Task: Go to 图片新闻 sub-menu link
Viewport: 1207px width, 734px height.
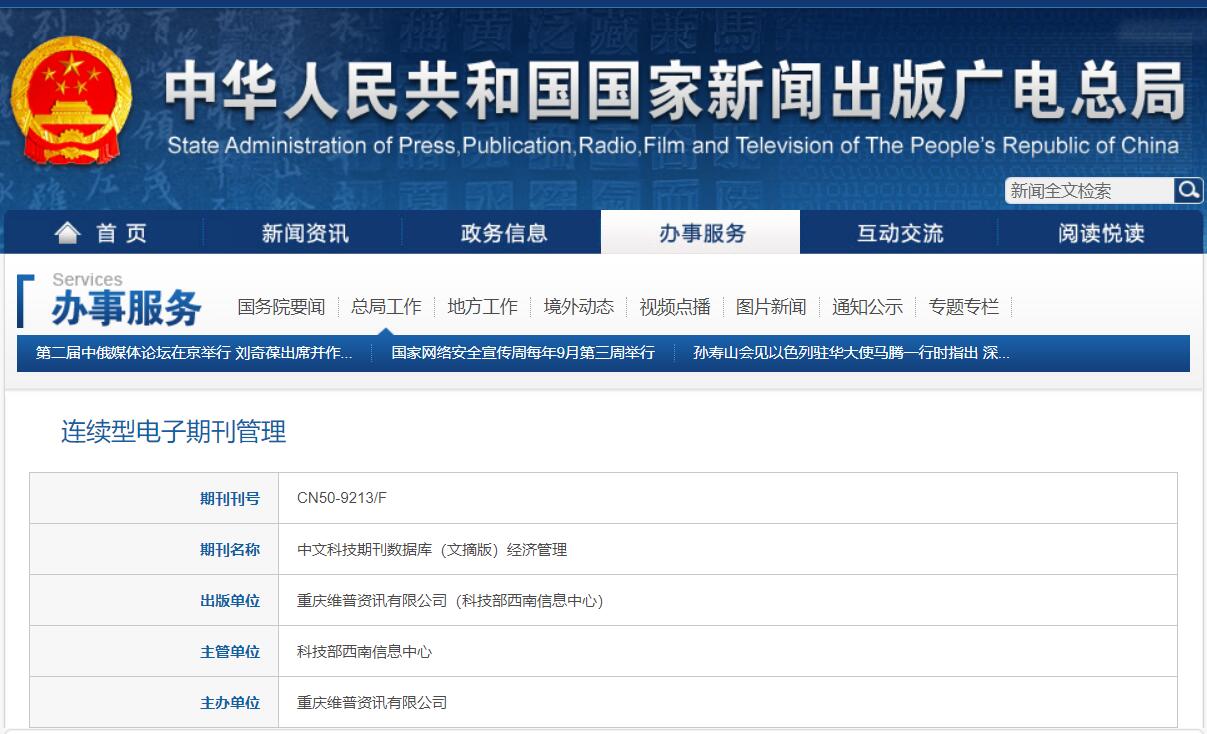Action: coord(771,307)
